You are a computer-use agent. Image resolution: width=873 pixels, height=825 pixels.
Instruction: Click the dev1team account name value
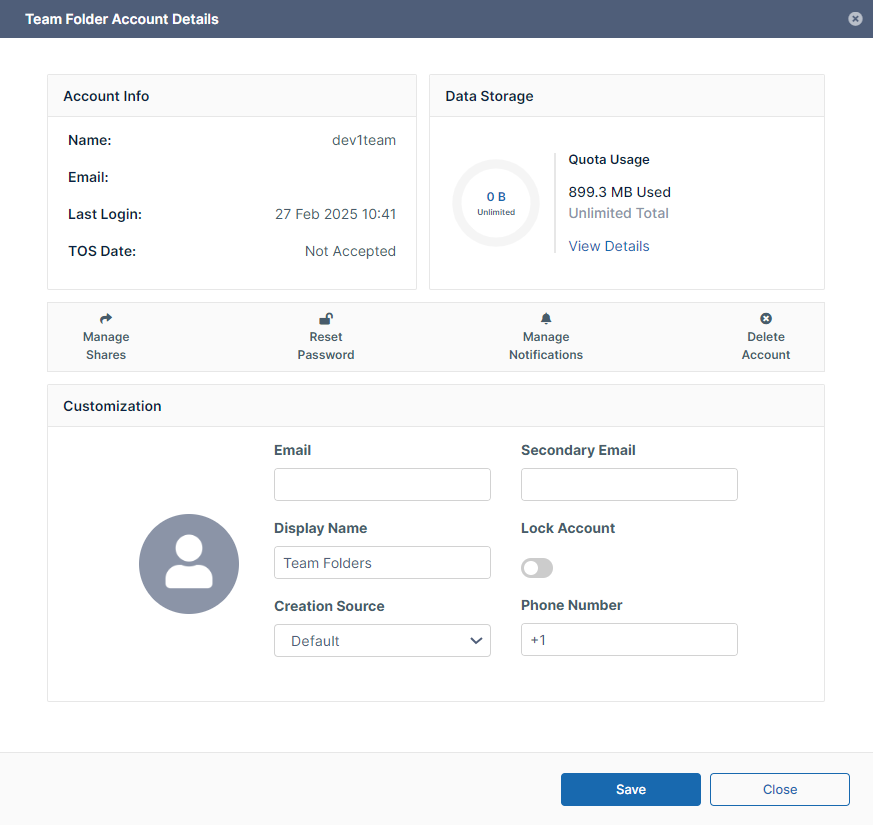364,140
